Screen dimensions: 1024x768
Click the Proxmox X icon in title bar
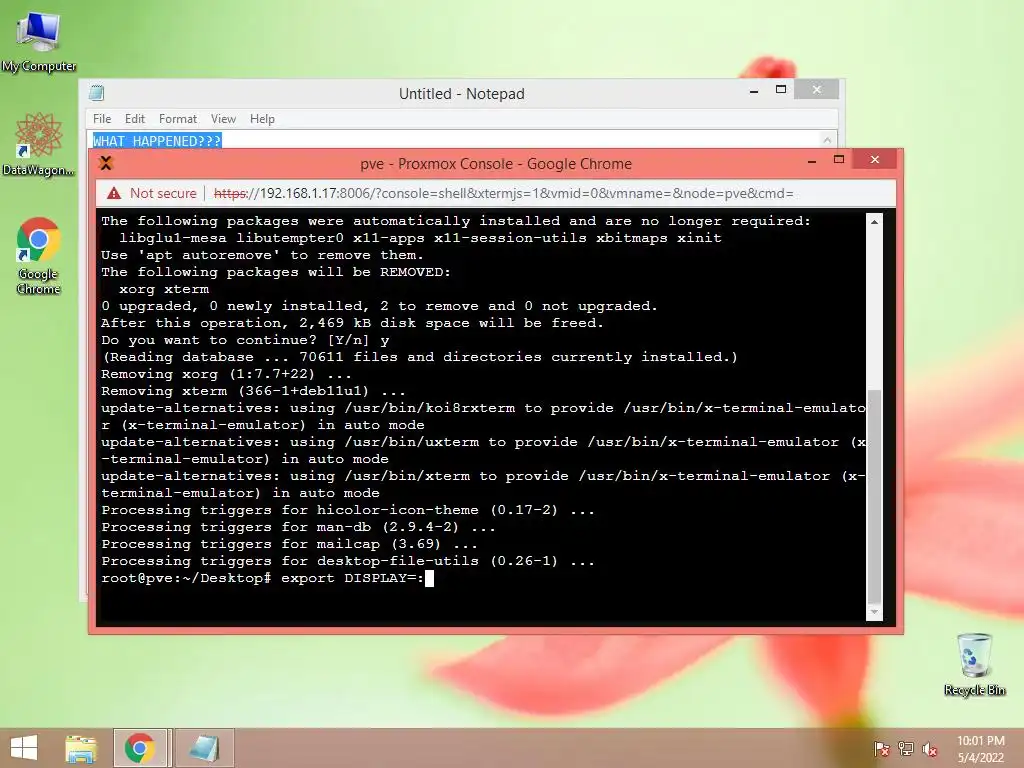(x=106, y=163)
